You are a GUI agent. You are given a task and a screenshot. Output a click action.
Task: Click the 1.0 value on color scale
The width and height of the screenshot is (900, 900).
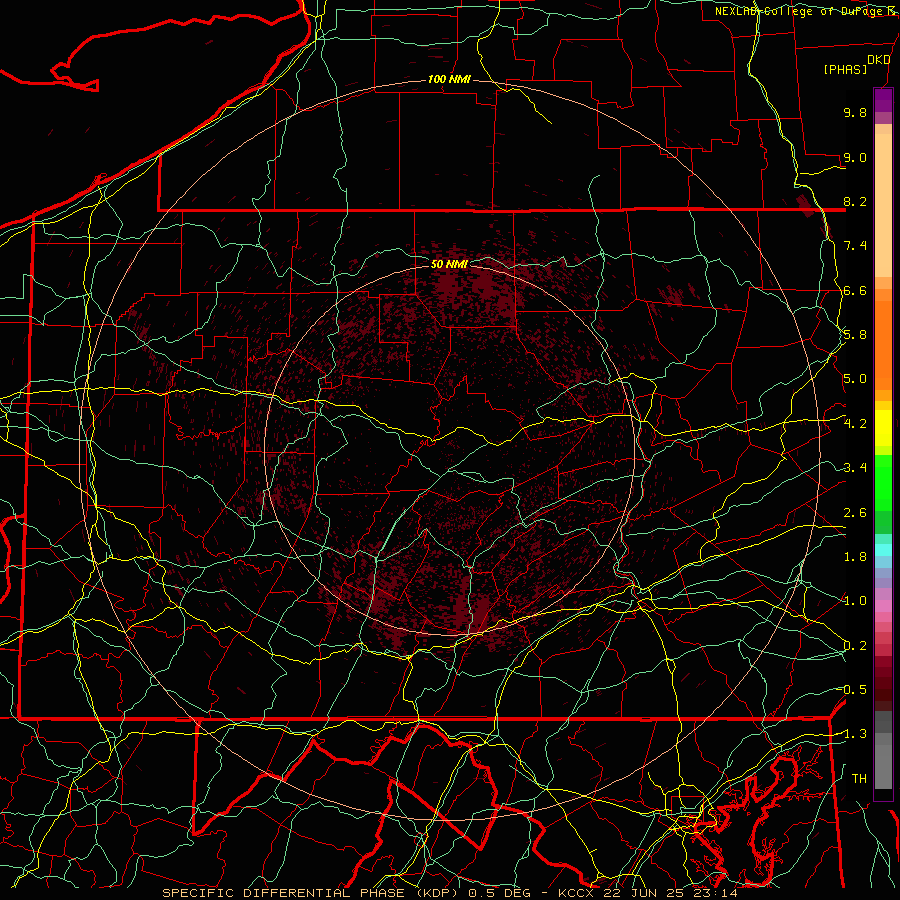coord(855,601)
